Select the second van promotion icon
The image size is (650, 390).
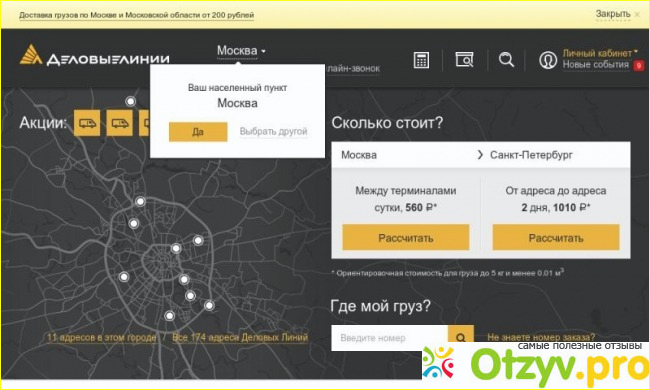(x=119, y=123)
